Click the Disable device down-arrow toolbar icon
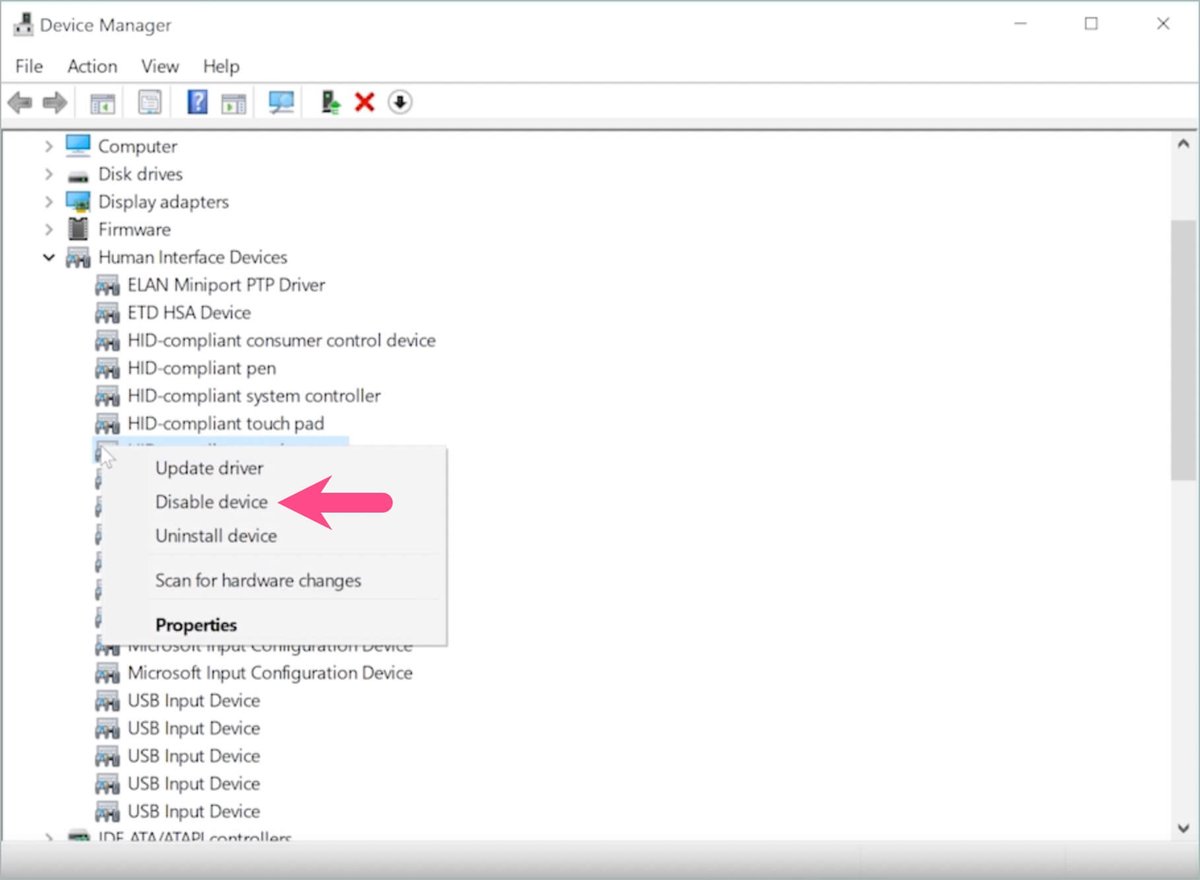The width and height of the screenshot is (1200, 880). [399, 101]
